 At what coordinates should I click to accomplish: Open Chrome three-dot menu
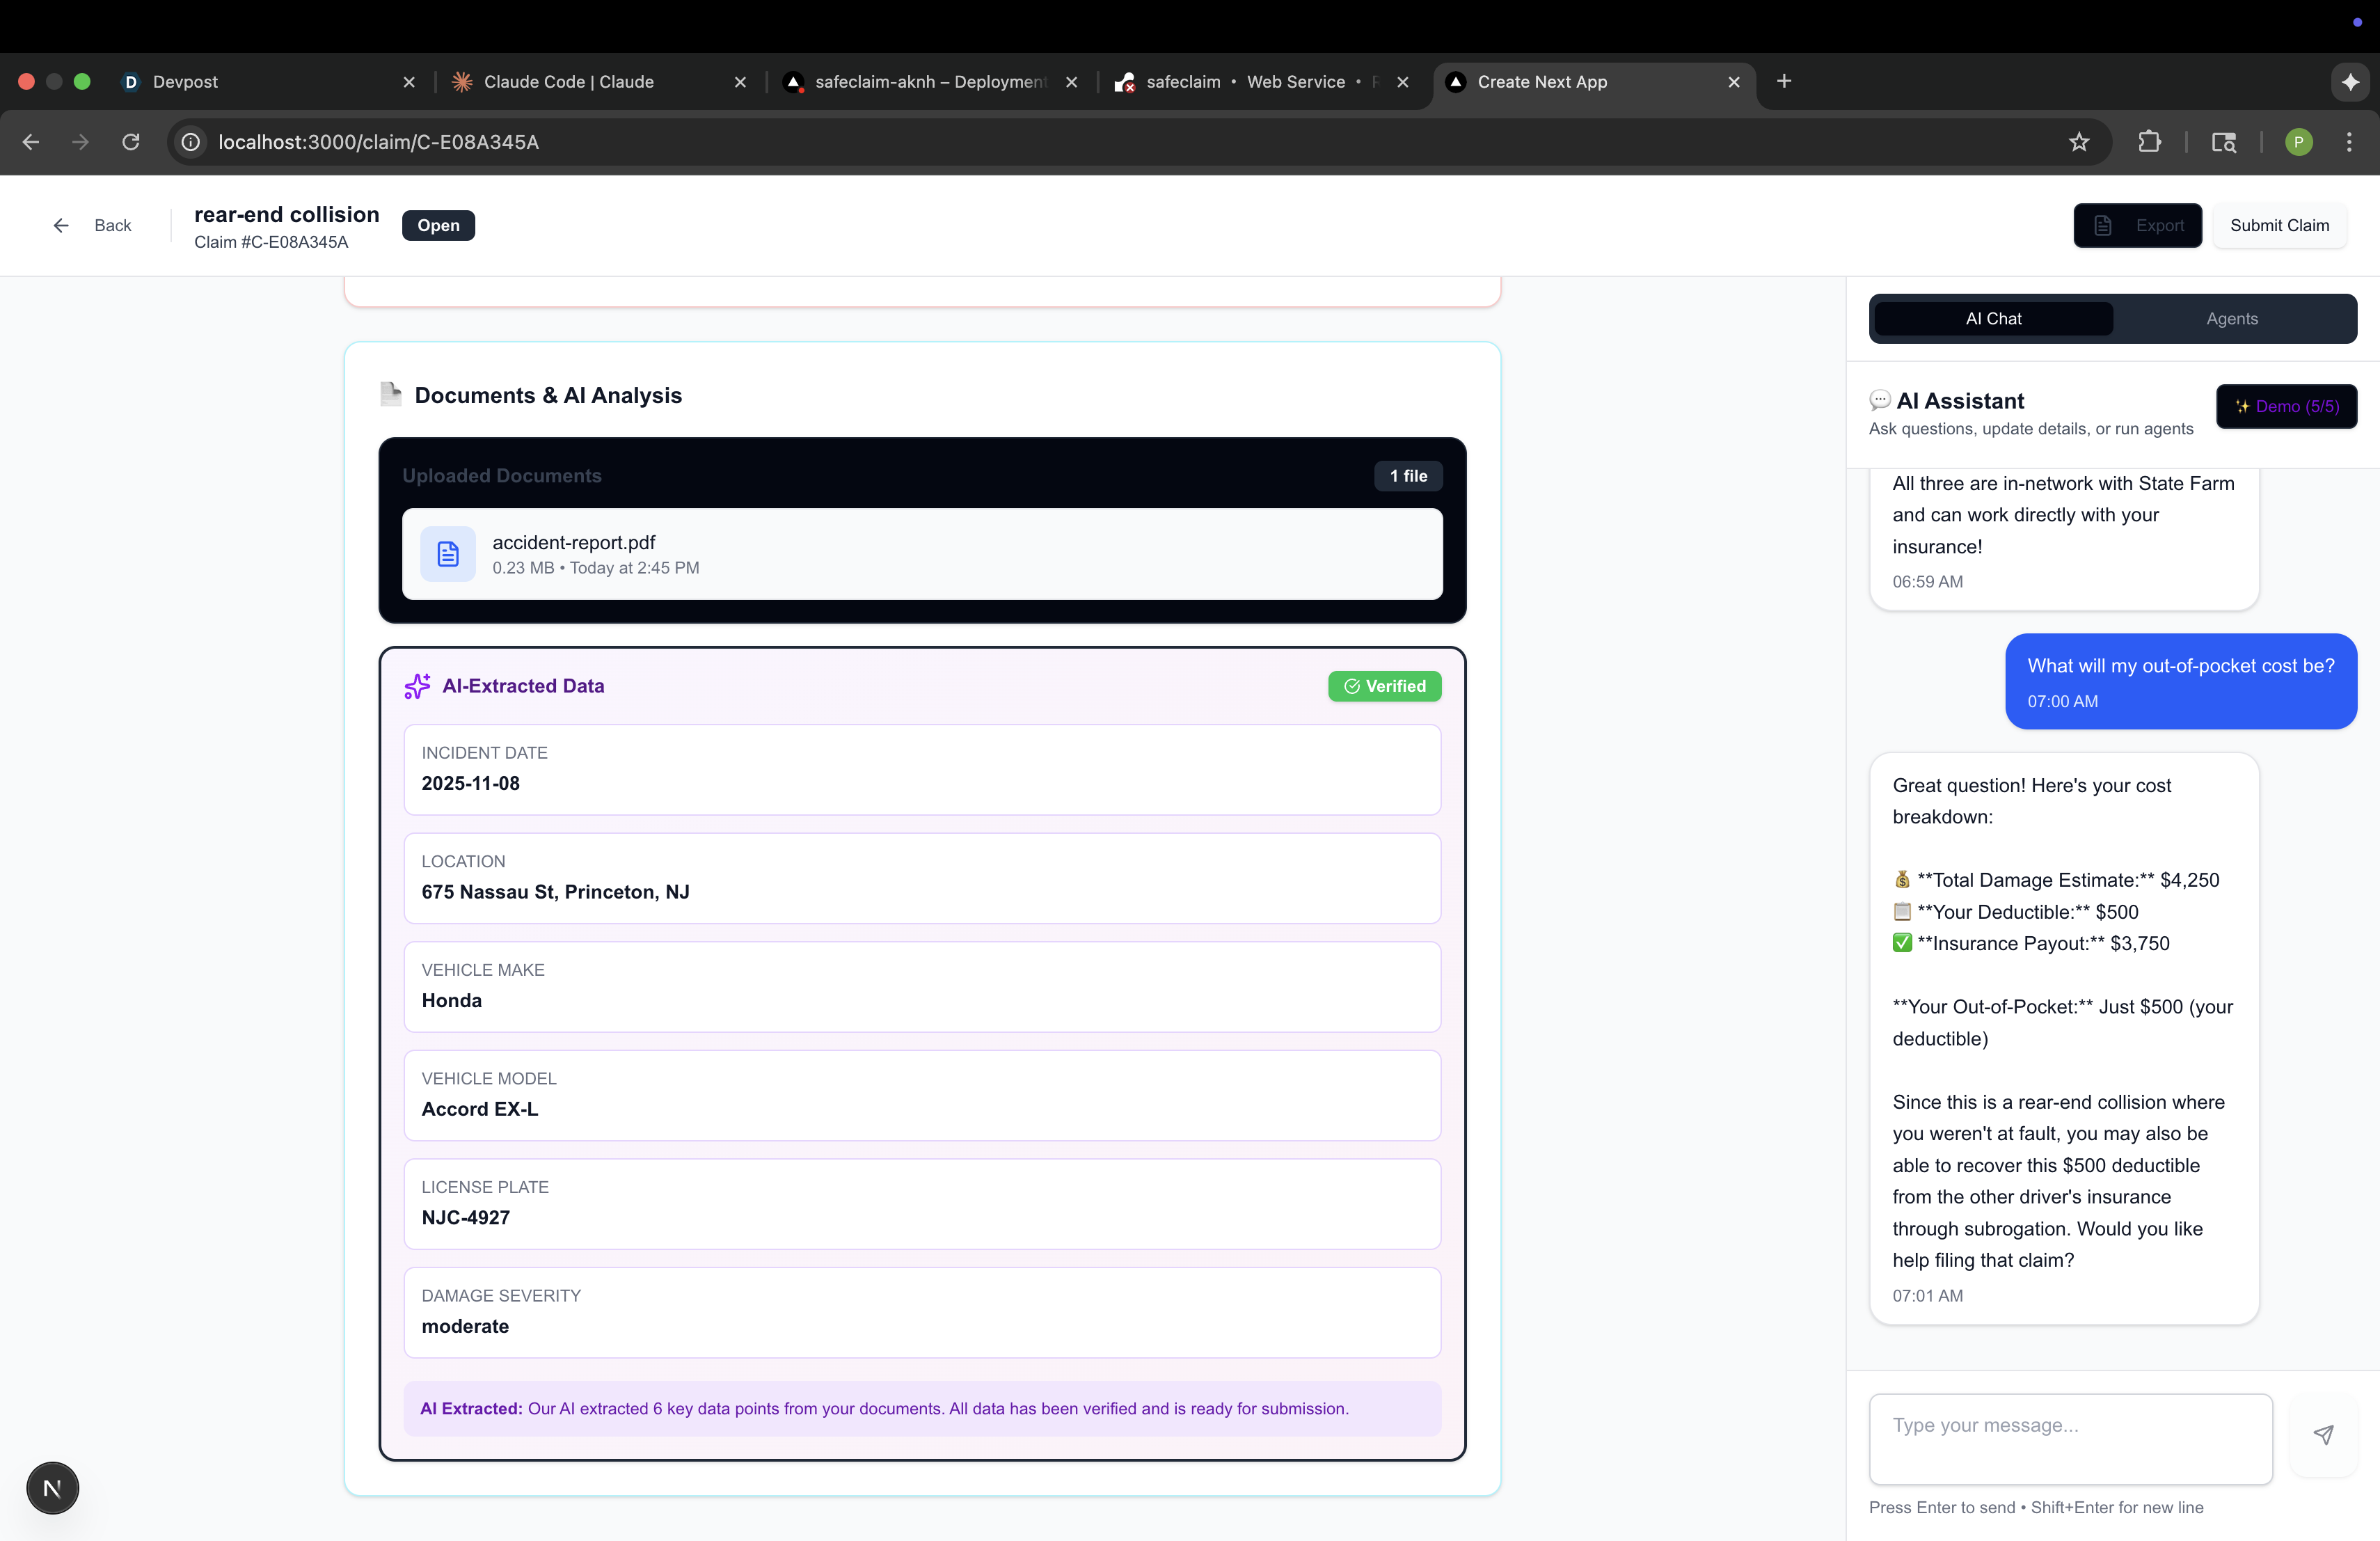point(2349,142)
